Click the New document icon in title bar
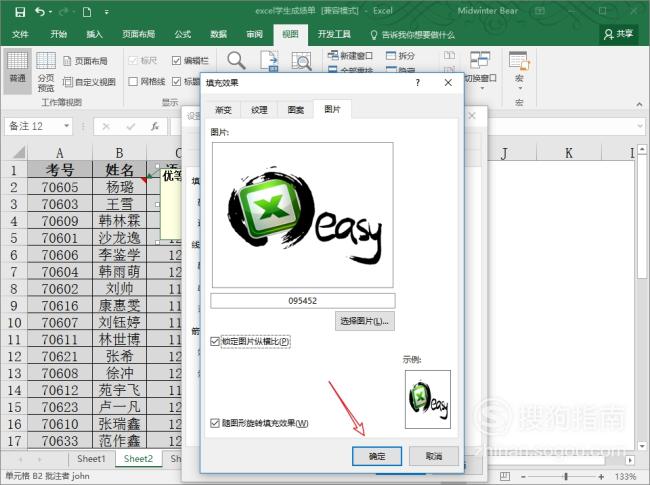Image resolution: width=650 pixels, height=485 pixels. pyautogui.click(x=87, y=12)
